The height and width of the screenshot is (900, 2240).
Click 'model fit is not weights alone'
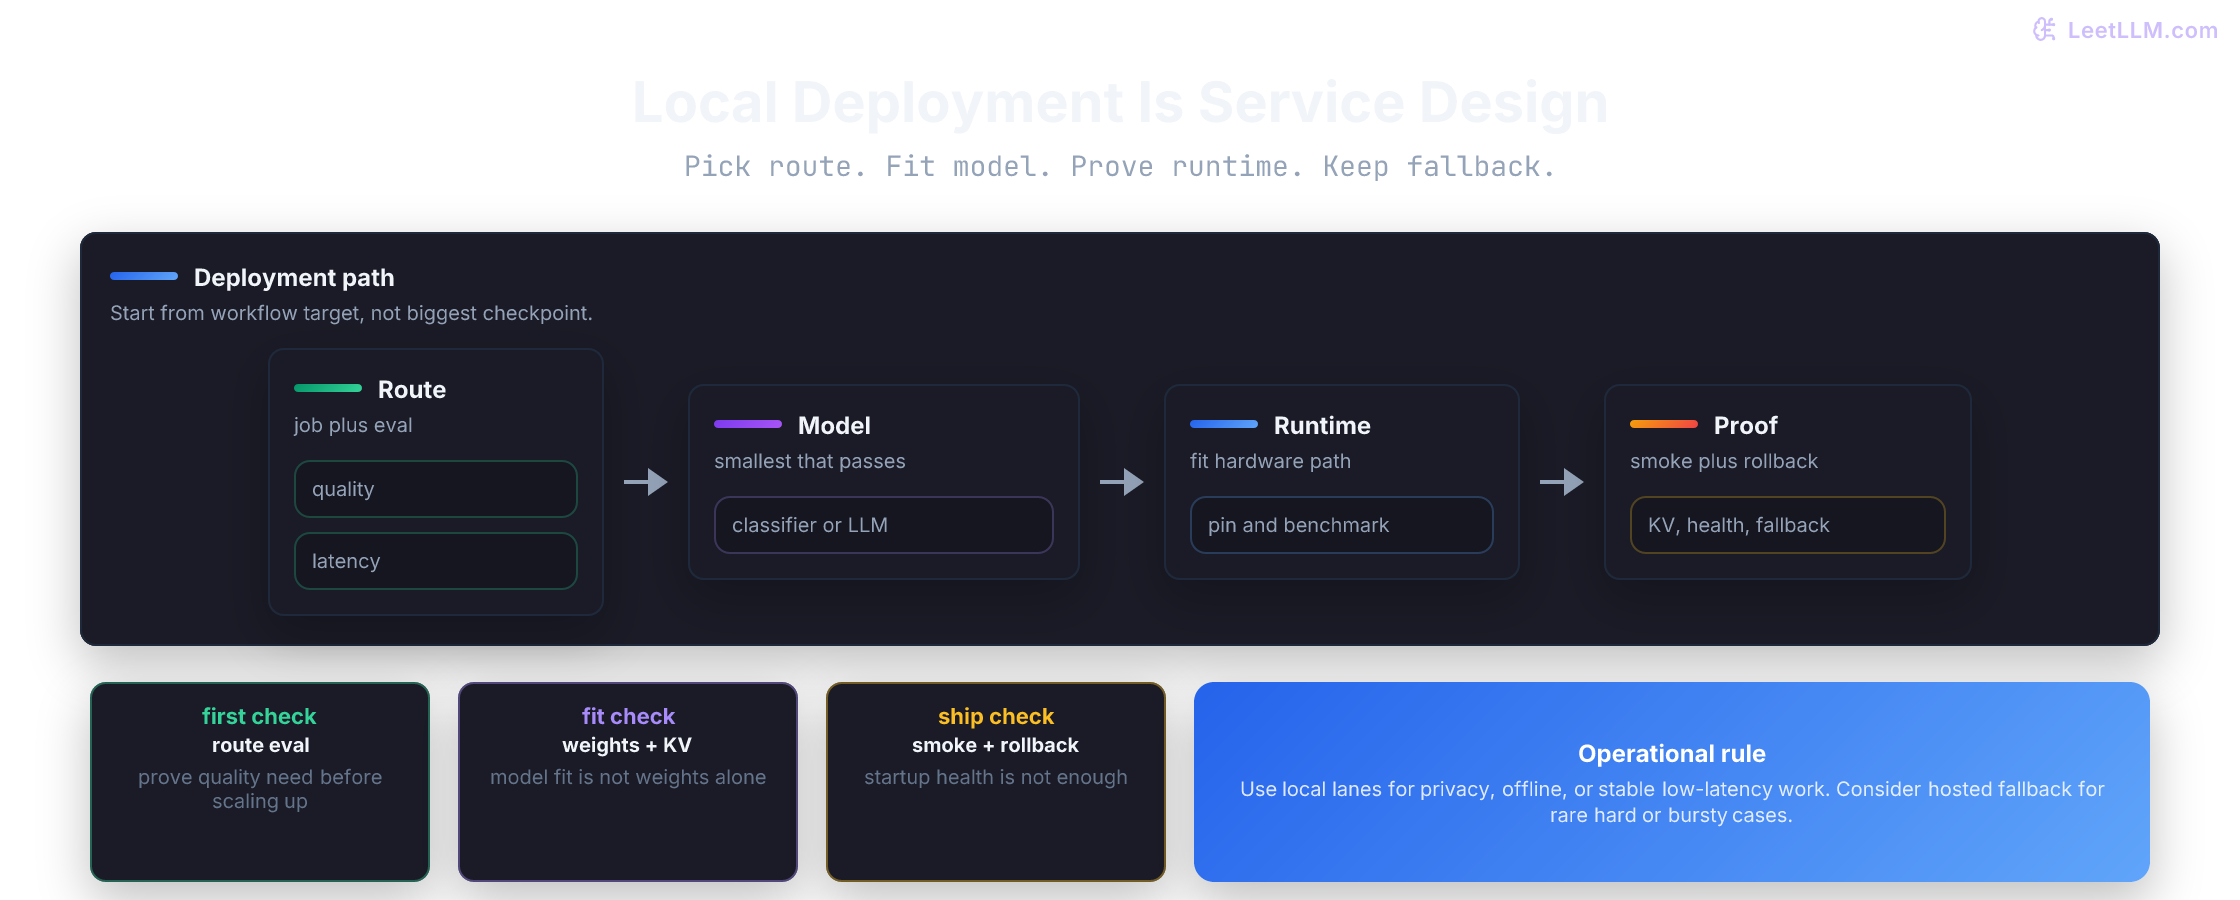point(628,777)
